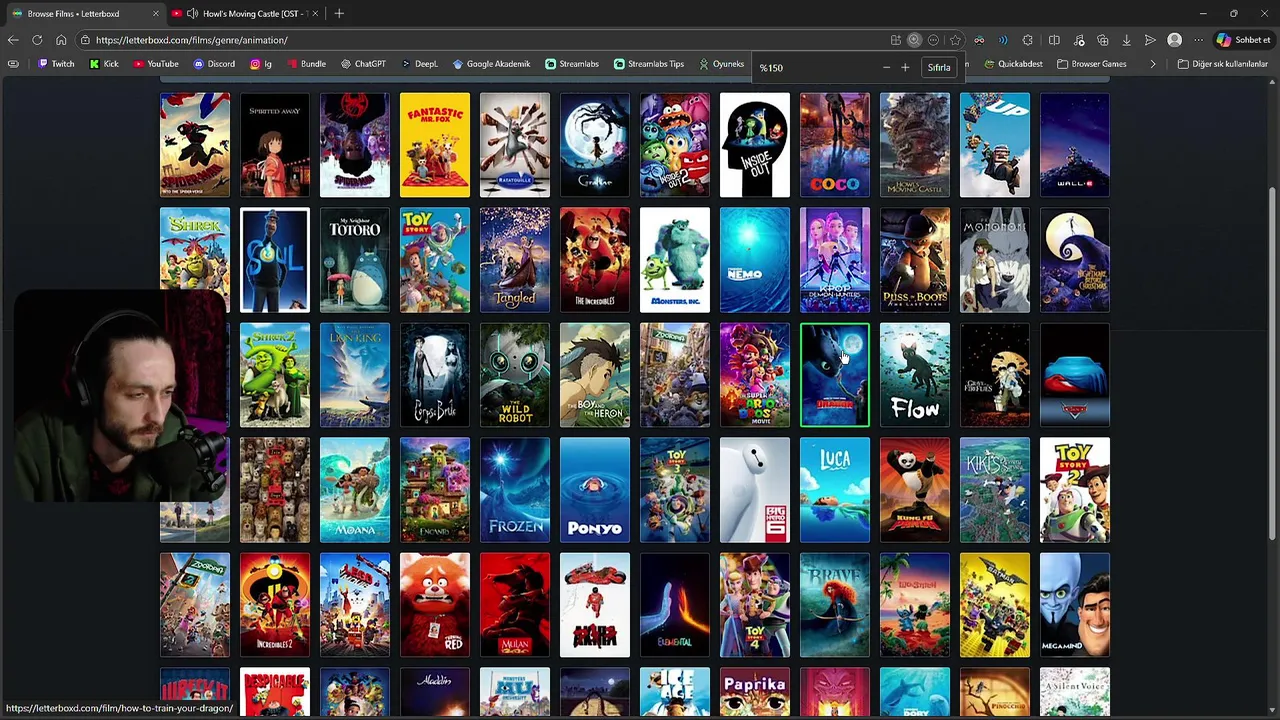Open Browser Games bookmark folder
This screenshot has height=720, width=1280.
point(1091,64)
